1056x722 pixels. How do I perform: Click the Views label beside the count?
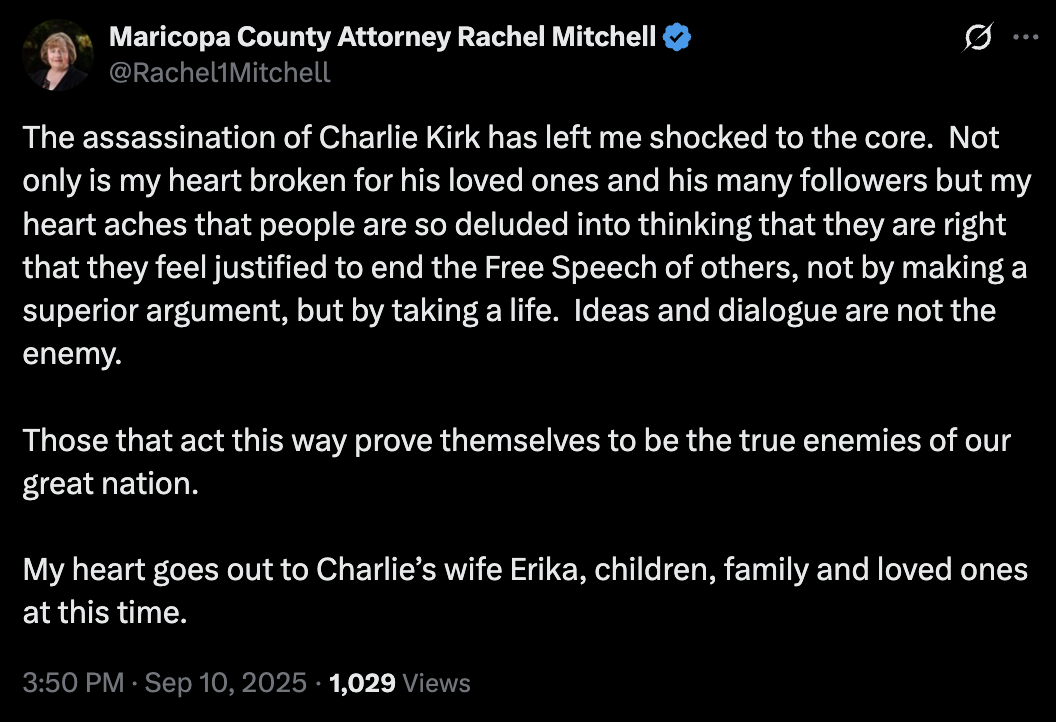tap(437, 683)
